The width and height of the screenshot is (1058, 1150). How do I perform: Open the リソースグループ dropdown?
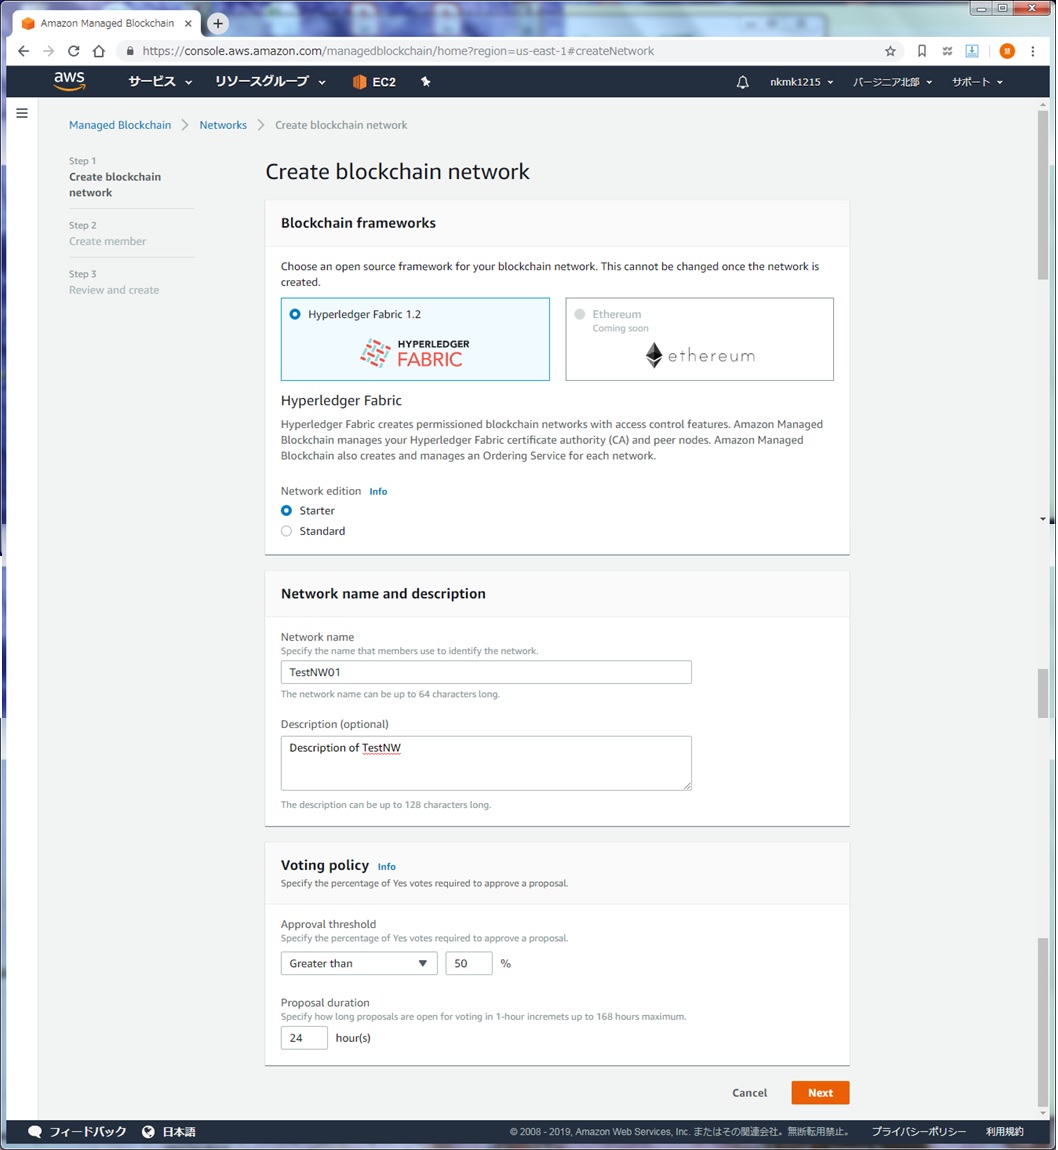coord(270,81)
